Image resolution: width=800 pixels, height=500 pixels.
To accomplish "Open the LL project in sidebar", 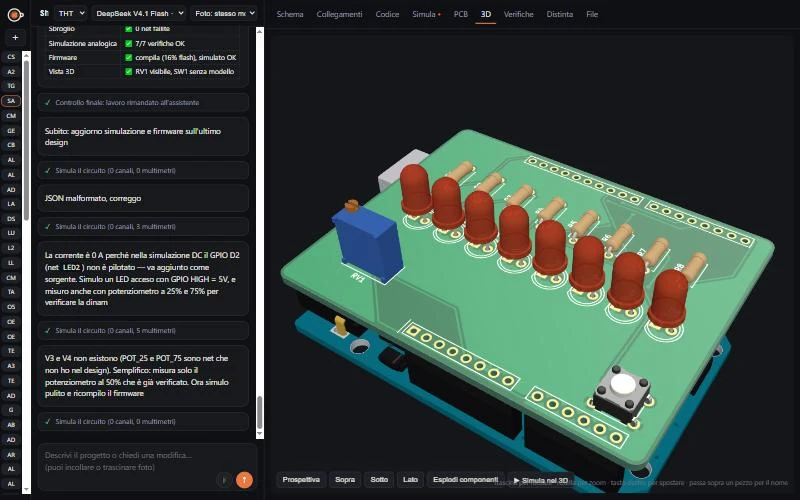I will click(x=11, y=263).
